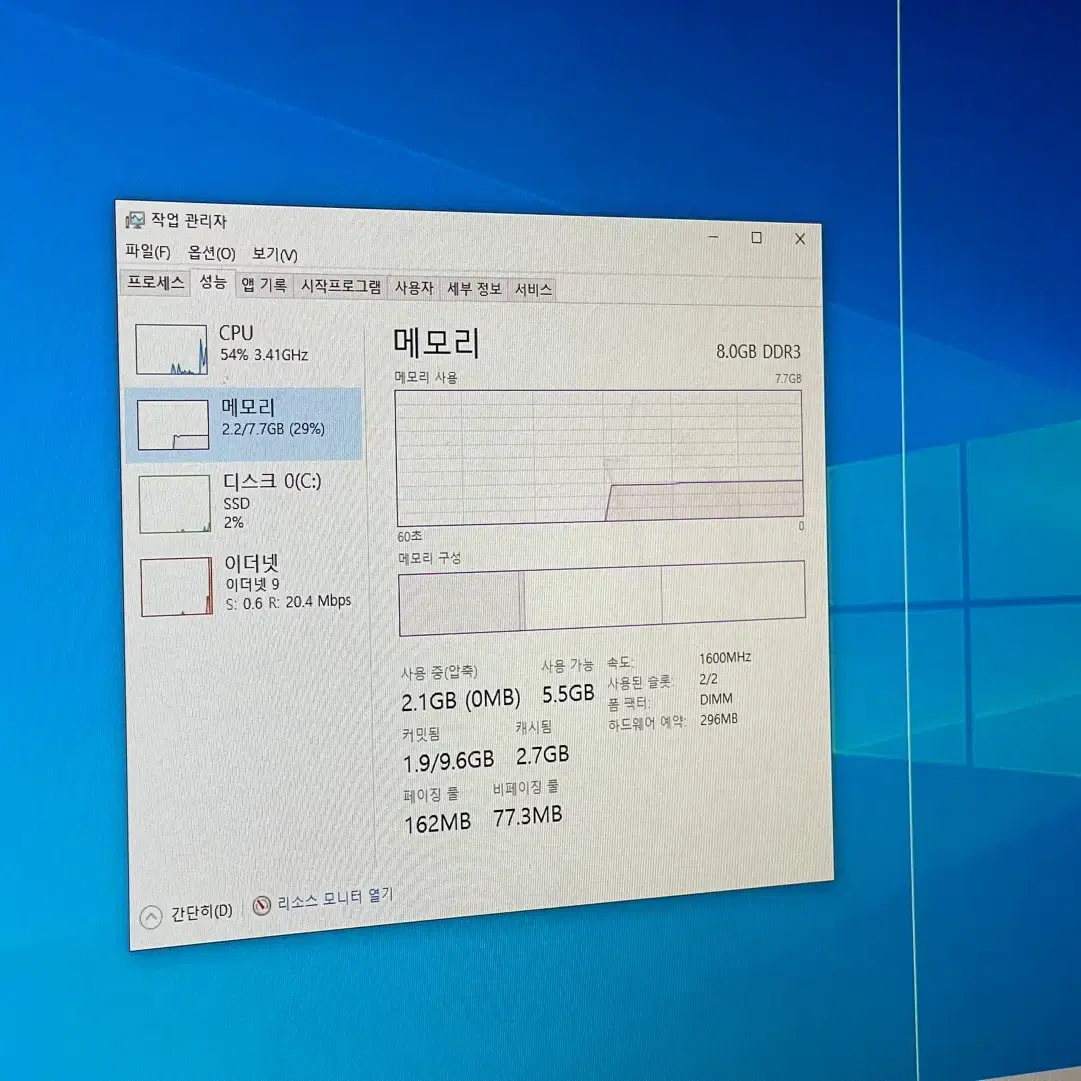This screenshot has height=1081, width=1081.
Task: Click the 메모리 사용 usage graph
Action: (x=599, y=456)
